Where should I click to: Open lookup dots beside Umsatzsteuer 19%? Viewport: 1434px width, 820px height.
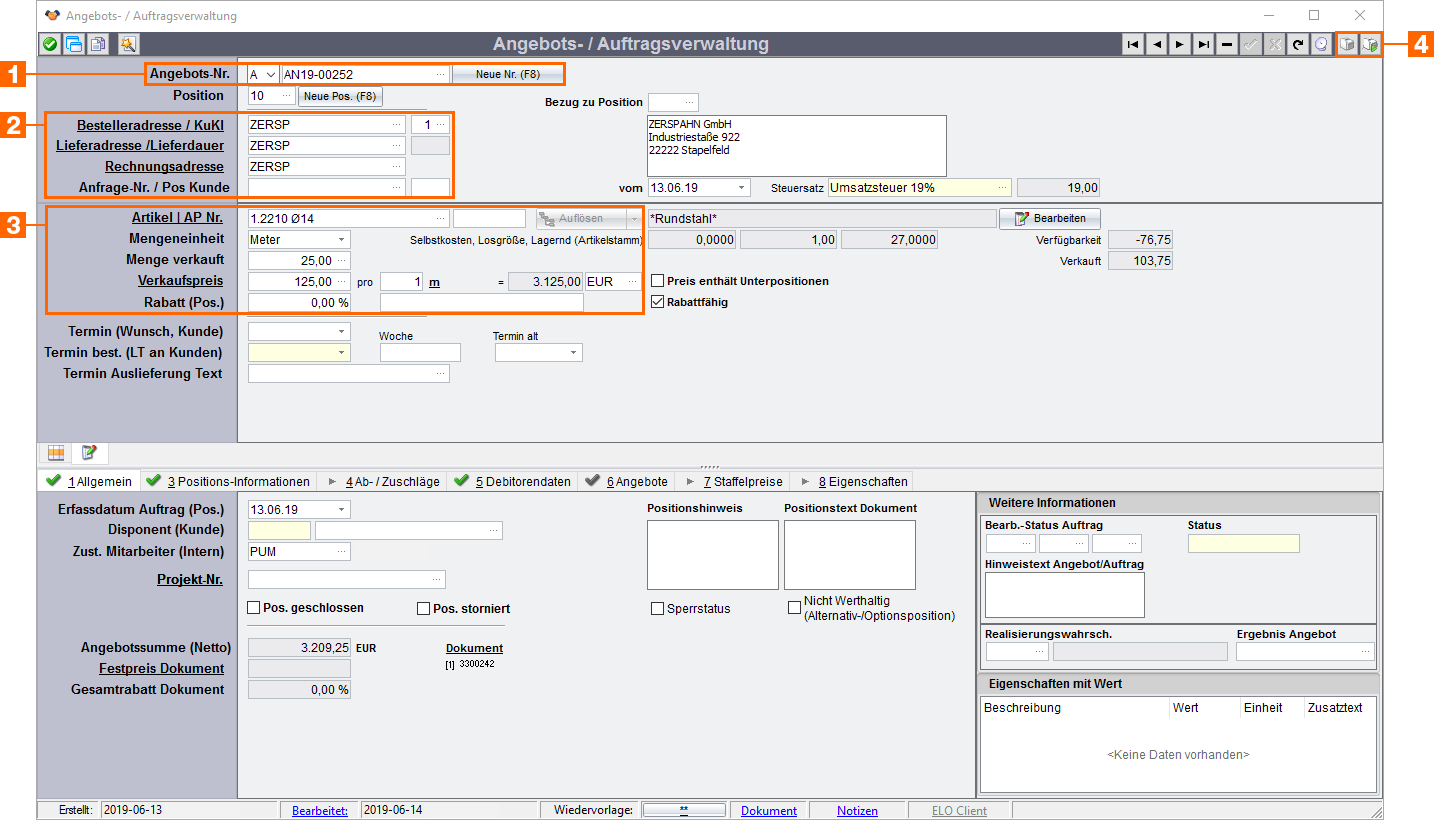click(1002, 187)
